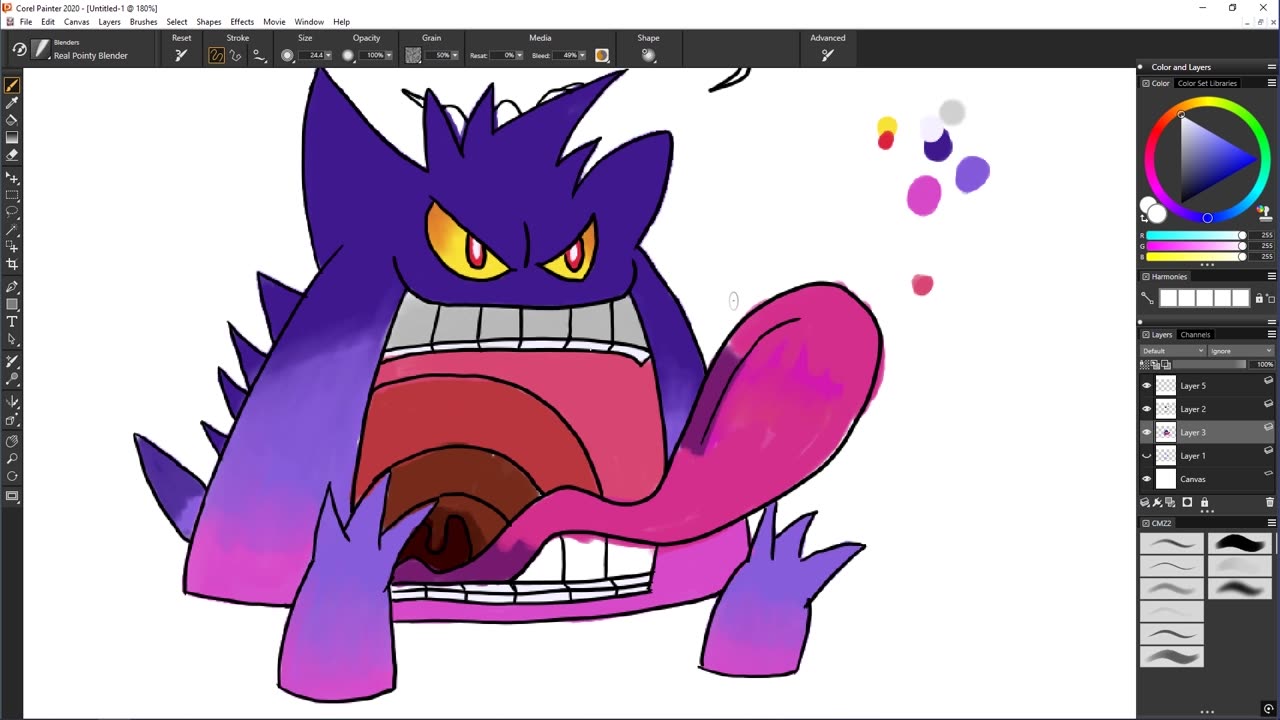
Task: Select the Rectangular Selection tool
Action: 12,195
